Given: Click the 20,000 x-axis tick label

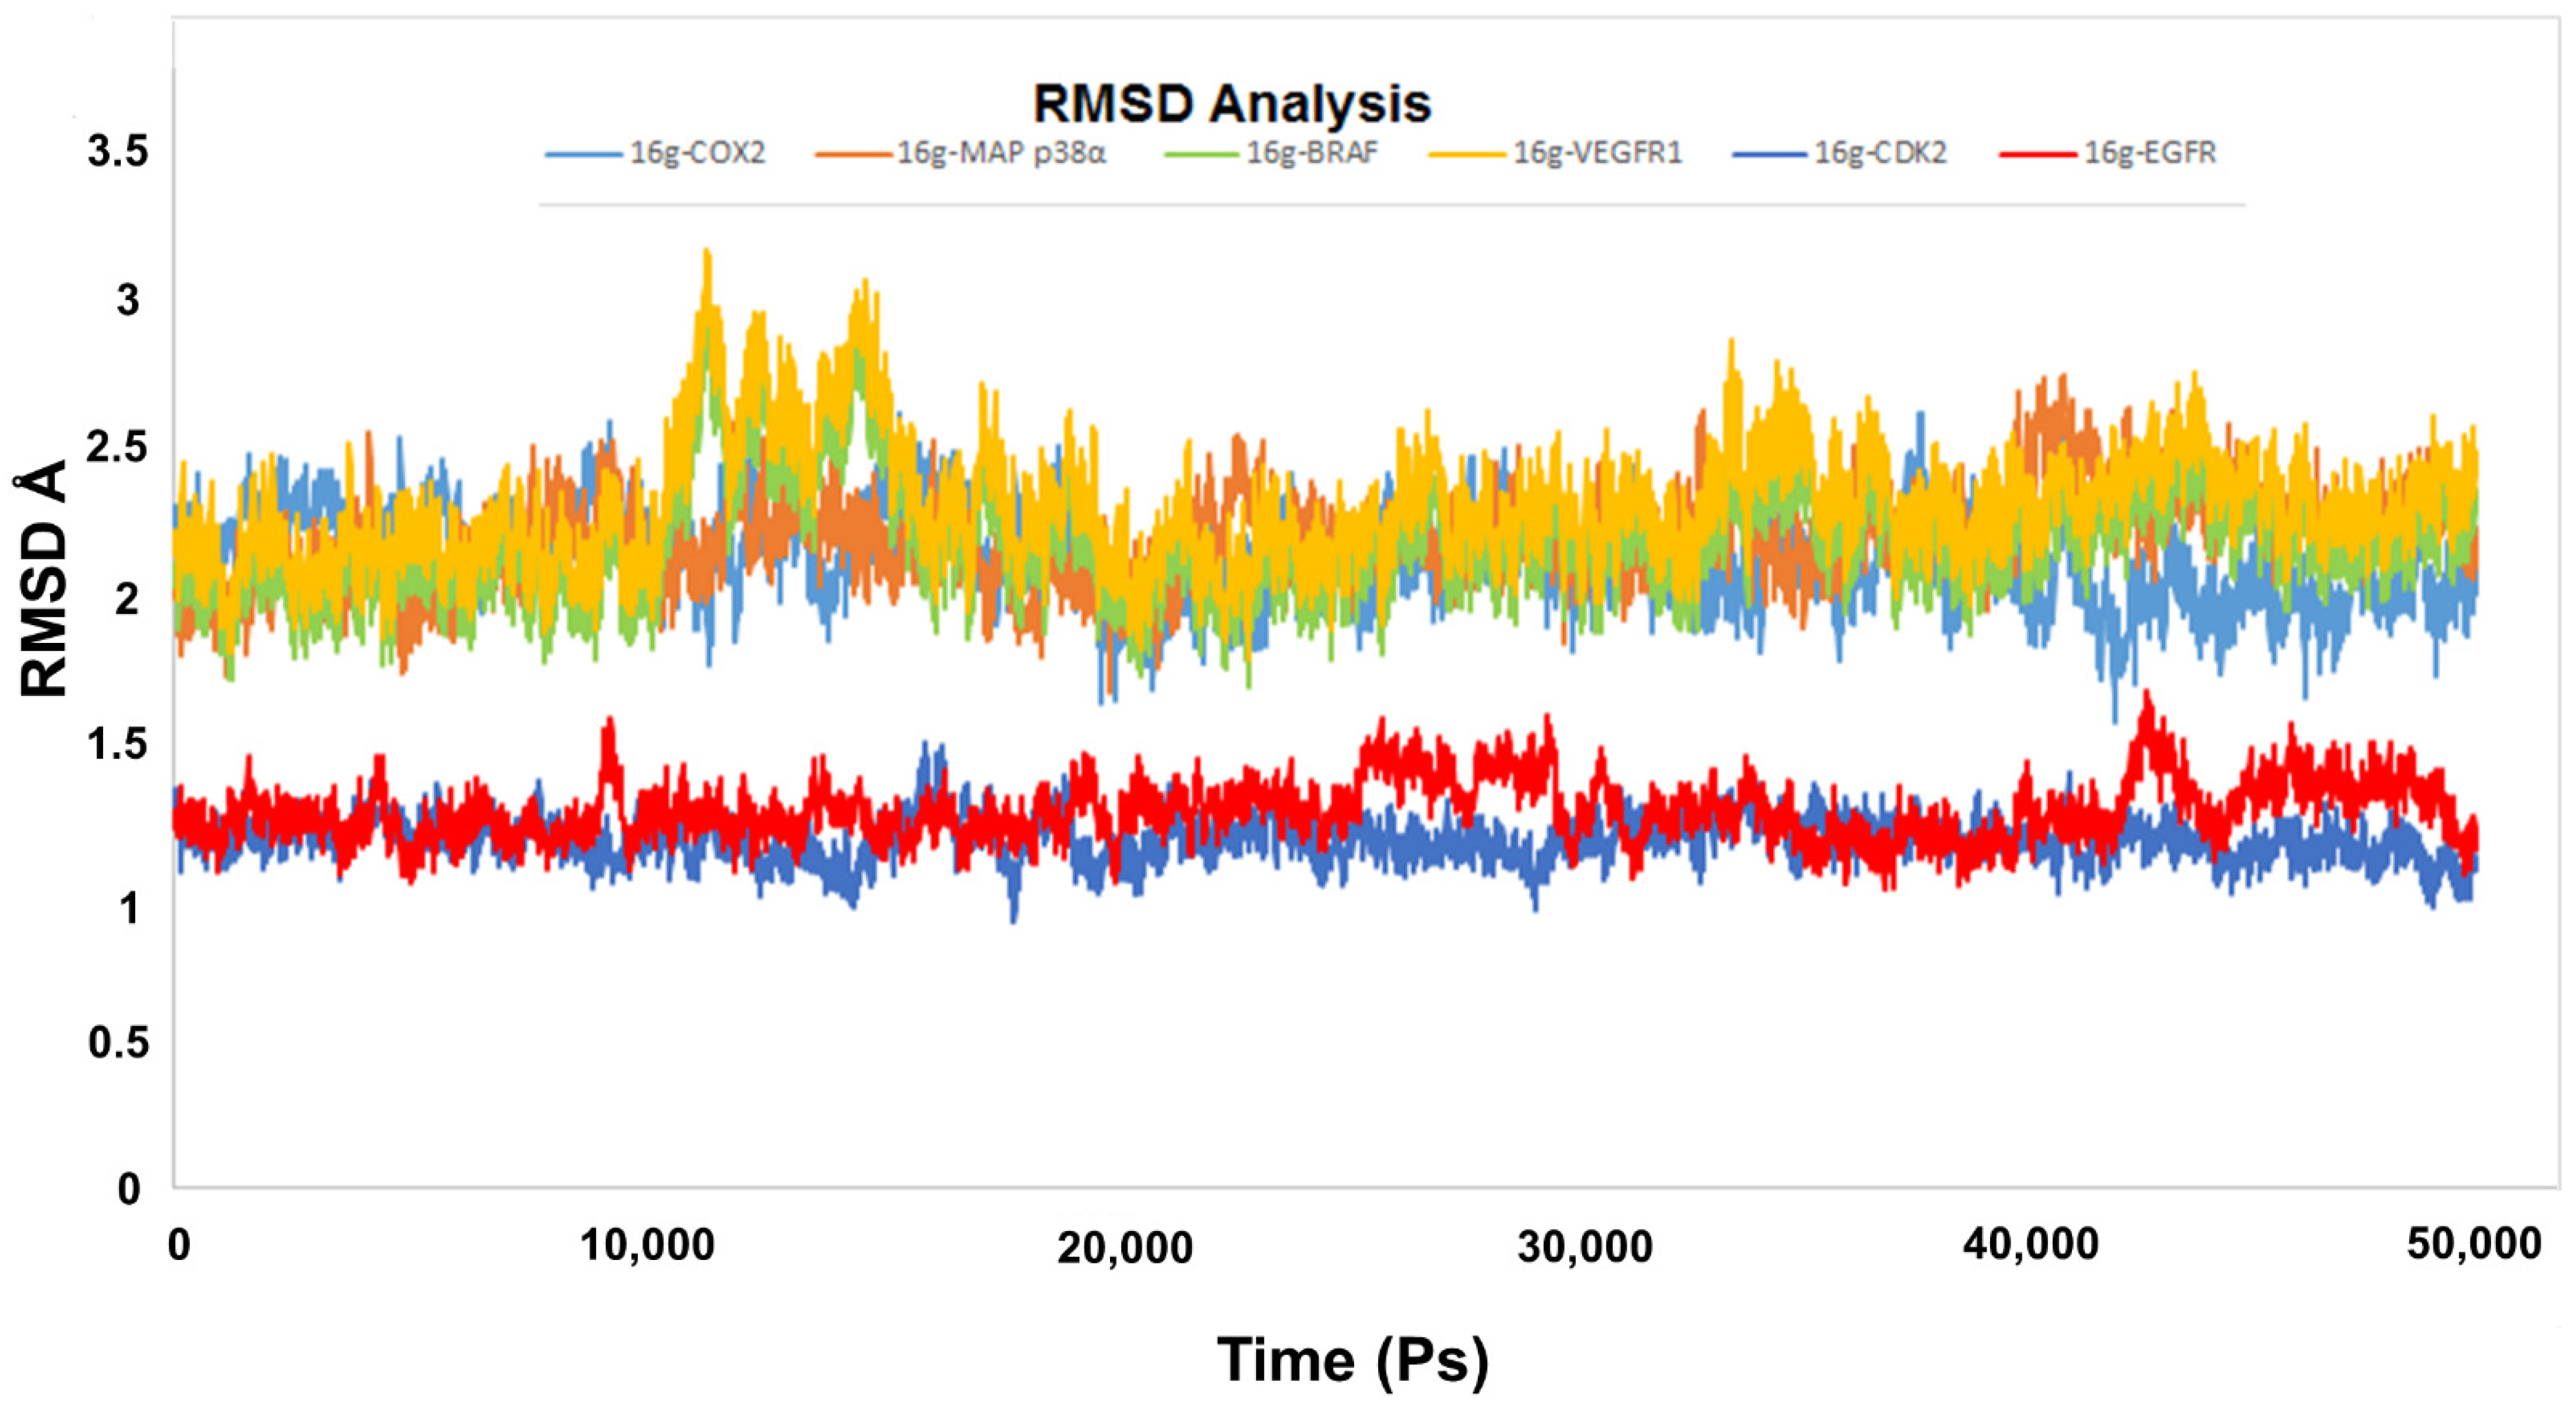Looking at the screenshot, I should [1125, 1248].
